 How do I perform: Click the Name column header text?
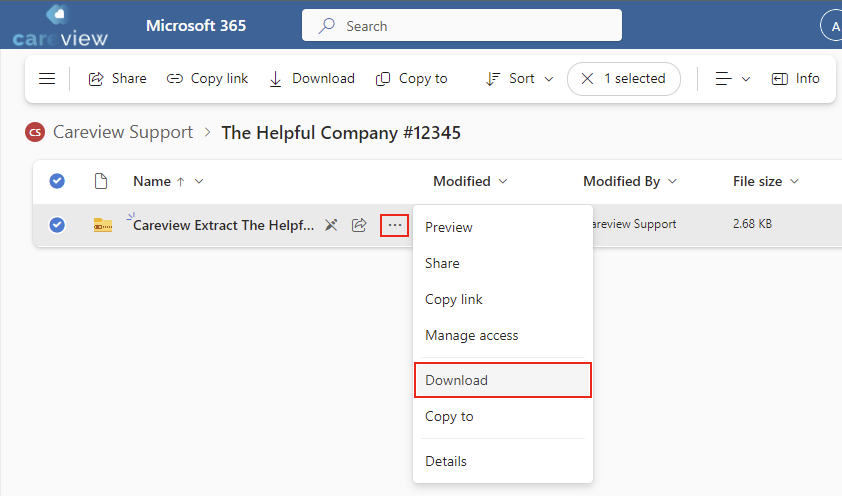click(x=152, y=181)
